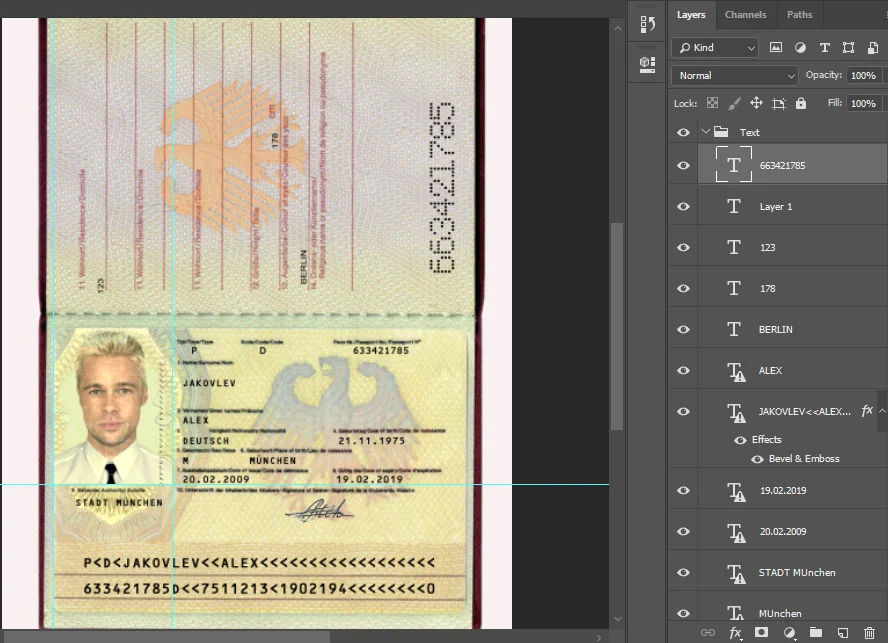Hide the BERLIN layer with its eye icon
Viewport: 888px width, 643px height.
tap(683, 329)
